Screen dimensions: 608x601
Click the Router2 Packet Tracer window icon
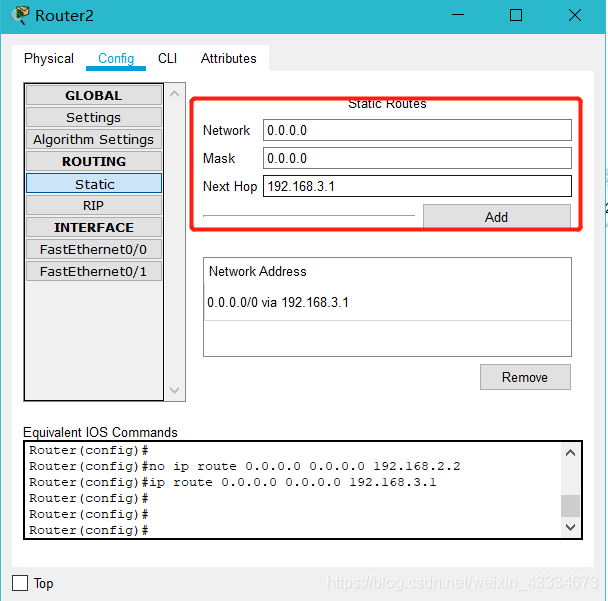click(19, 15)
